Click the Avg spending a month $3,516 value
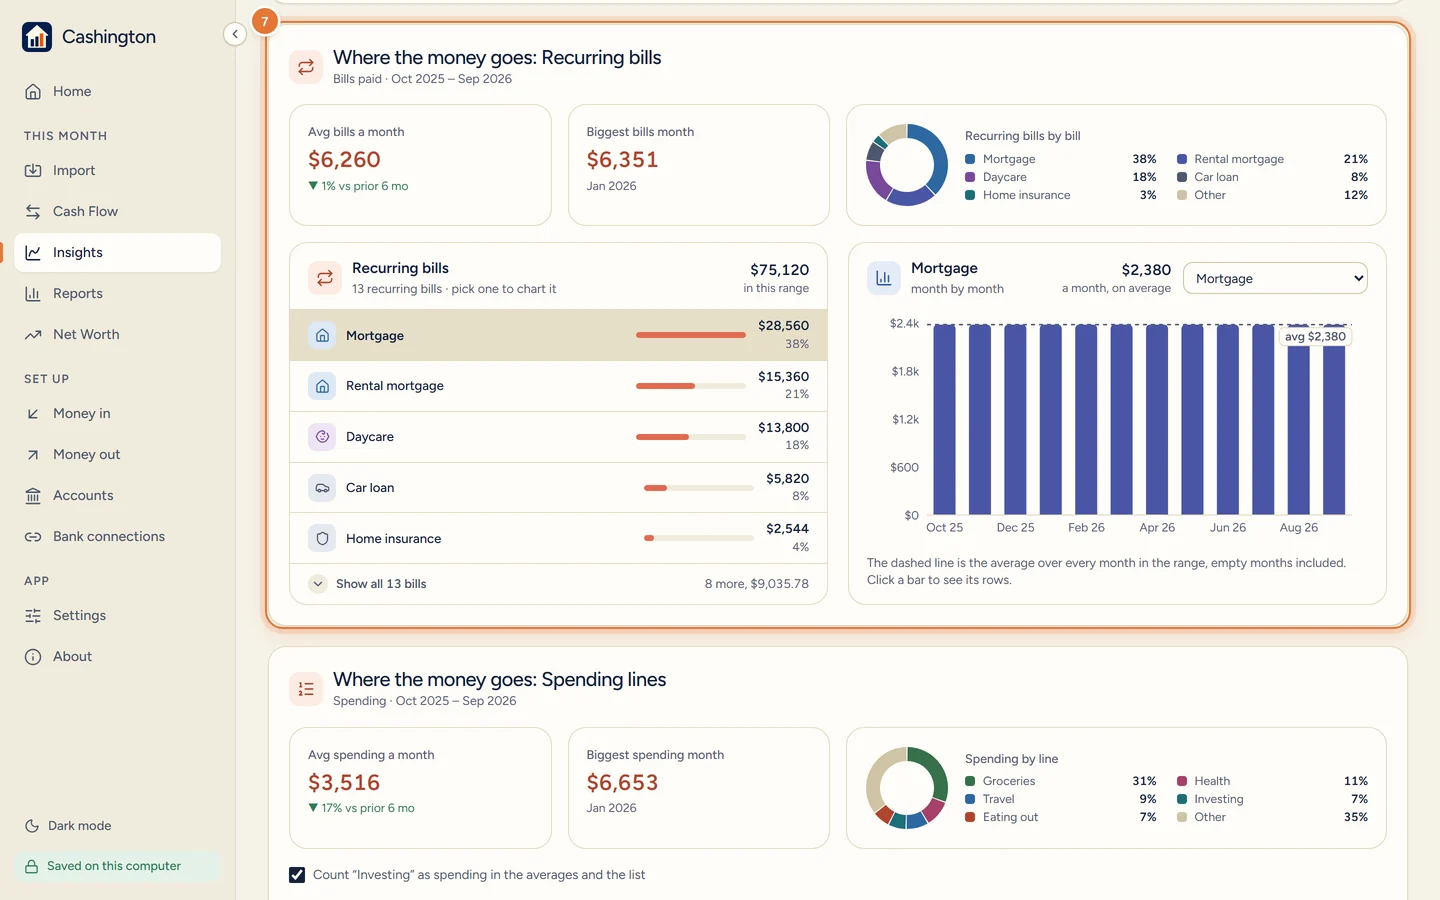The image size is (1440, 900). click(x=344, y=783)
